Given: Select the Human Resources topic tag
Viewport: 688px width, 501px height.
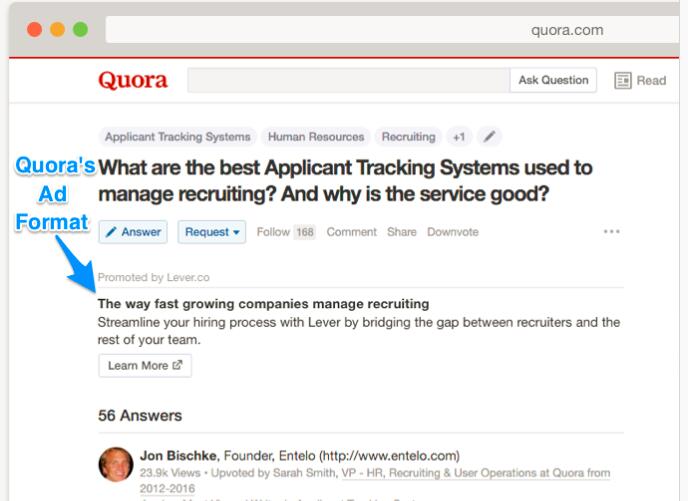Looking at the screenshot, I should tap(316, 137).
